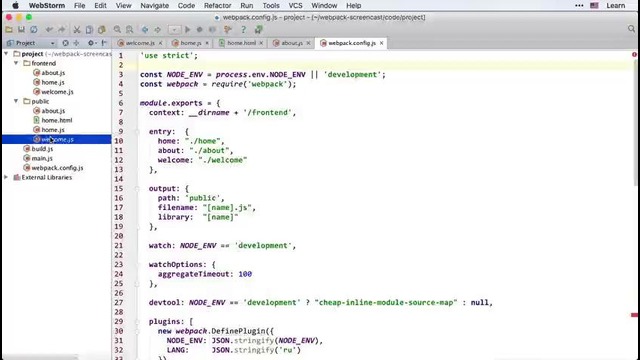Close the about.js tab

tap(308, 43)
